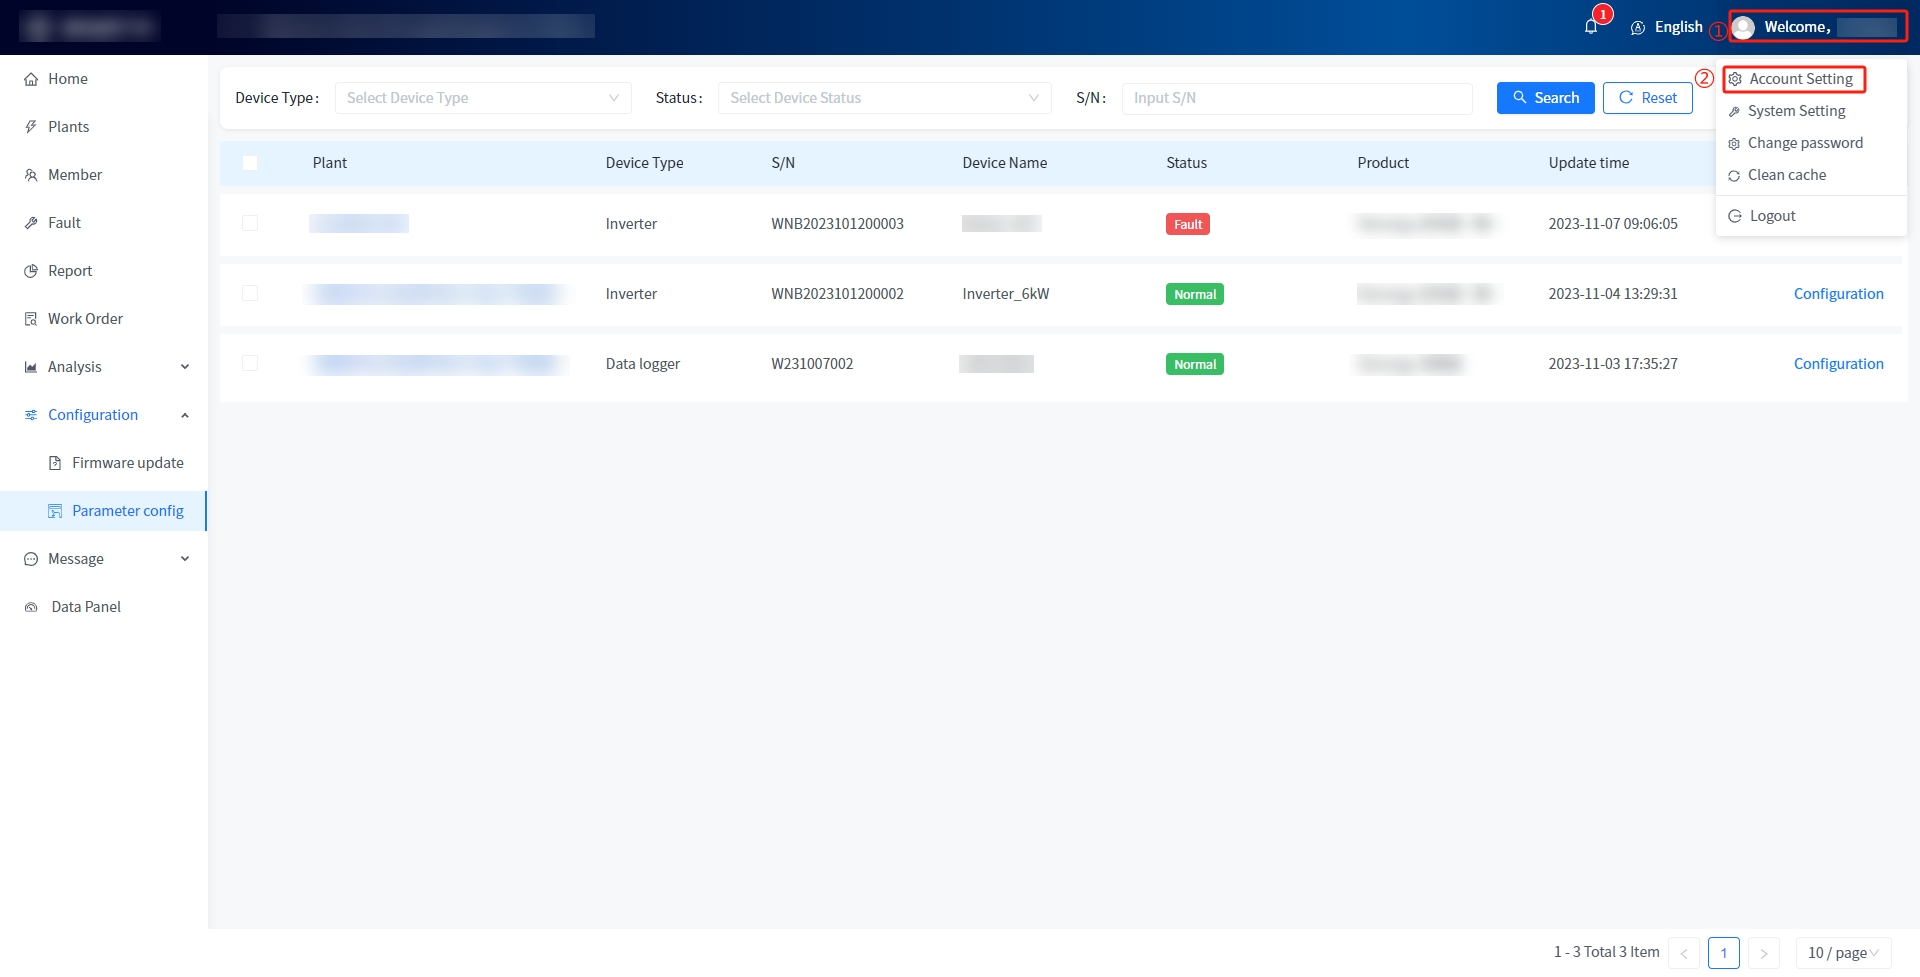Image resolution: width=1920 pixels, height=977 pixels.
Task: Click the Configuration sliders icon in sidebar
Action: [x=31, y=415]
